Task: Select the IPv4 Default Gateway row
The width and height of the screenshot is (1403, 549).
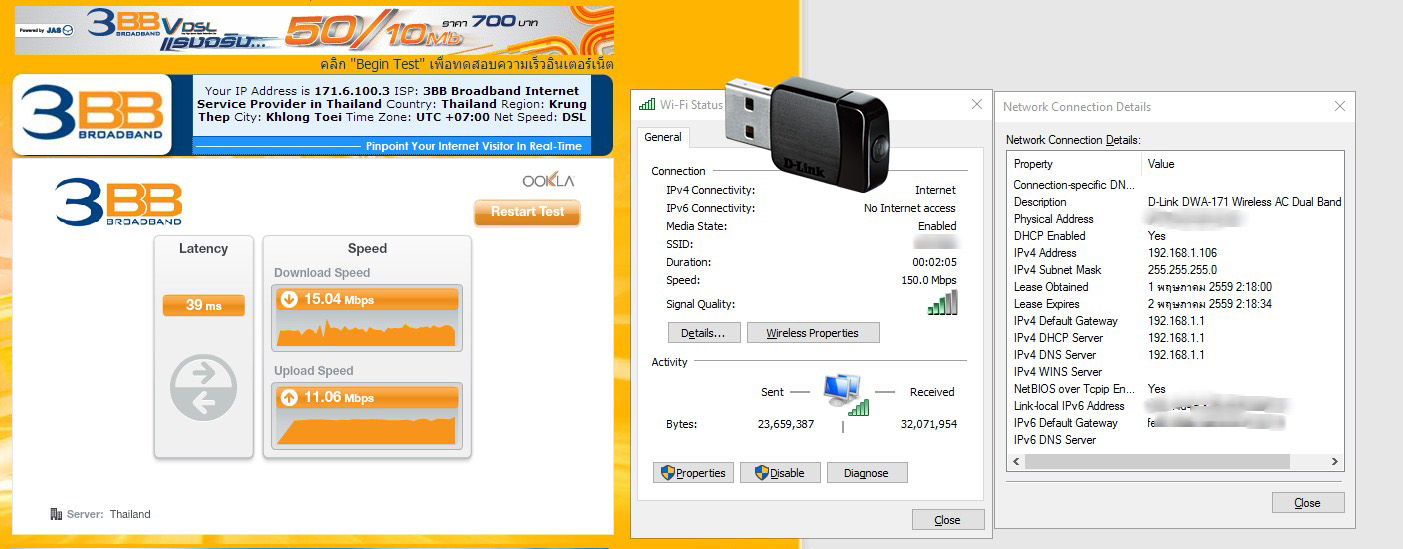Action: 1176,321
